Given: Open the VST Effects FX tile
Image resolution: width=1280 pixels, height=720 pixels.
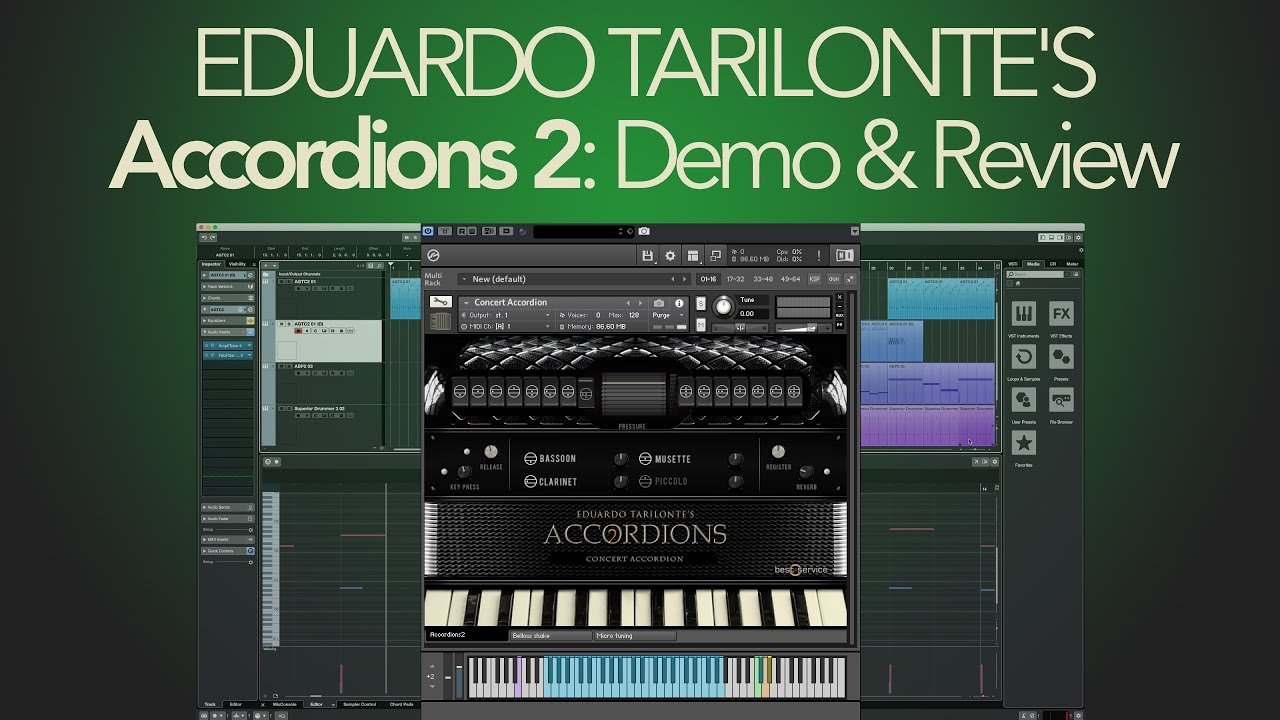Looking at the screenshot, I should [x=1061, y=312].
